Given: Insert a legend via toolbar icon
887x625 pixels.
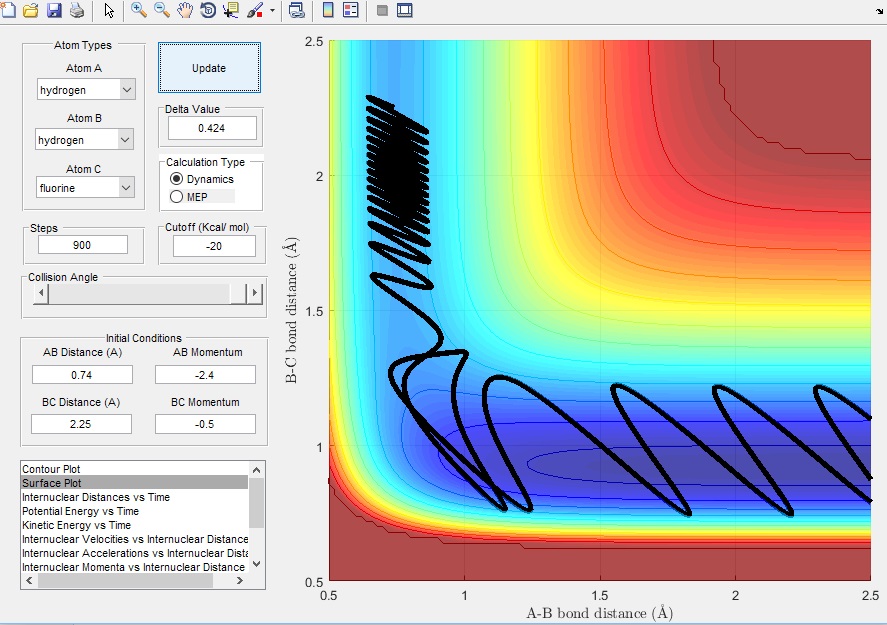Looking at the screenshot, I should point(351,10).
